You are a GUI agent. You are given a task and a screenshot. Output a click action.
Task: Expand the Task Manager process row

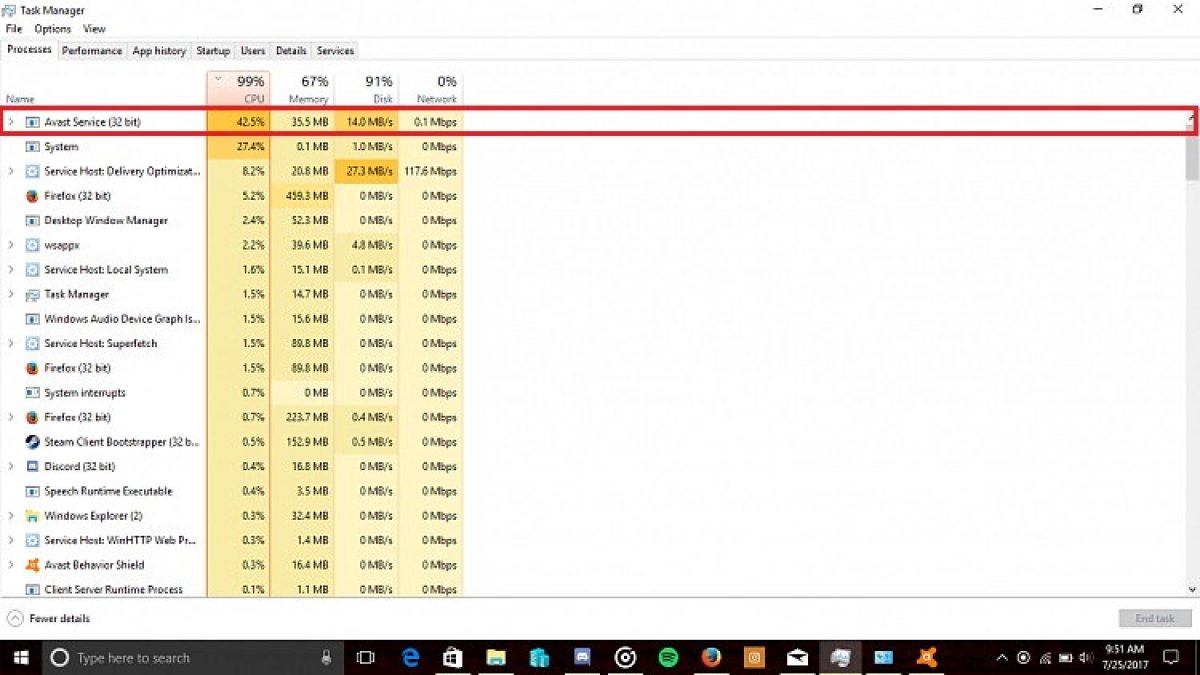[x=10, y=295]
